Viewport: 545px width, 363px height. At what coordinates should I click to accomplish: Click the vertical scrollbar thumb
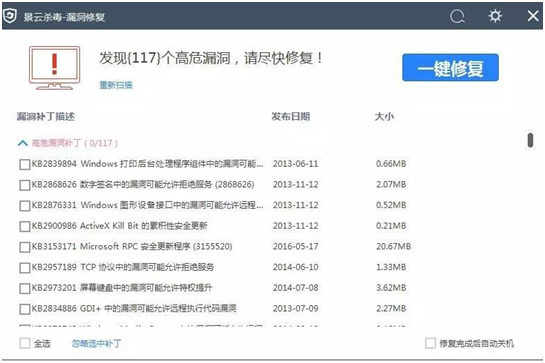pyautogui.click(x=530, y=140)
